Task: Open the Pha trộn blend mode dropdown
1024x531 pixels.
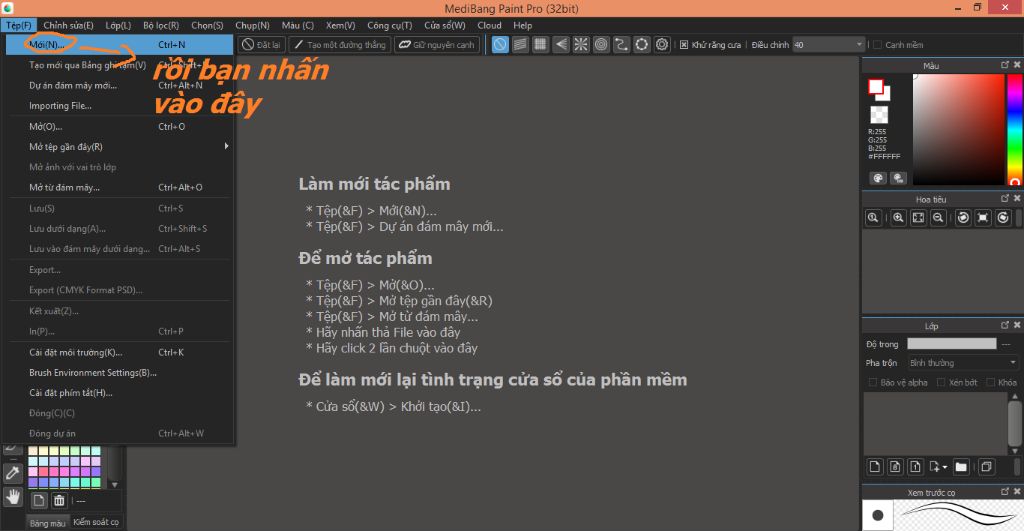Action: [963, 362]
